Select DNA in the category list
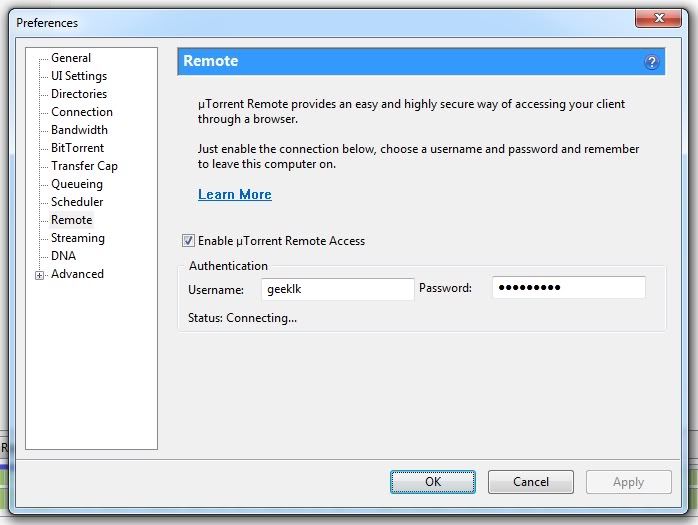Screen dimensions: 698x525 (63, 256)
